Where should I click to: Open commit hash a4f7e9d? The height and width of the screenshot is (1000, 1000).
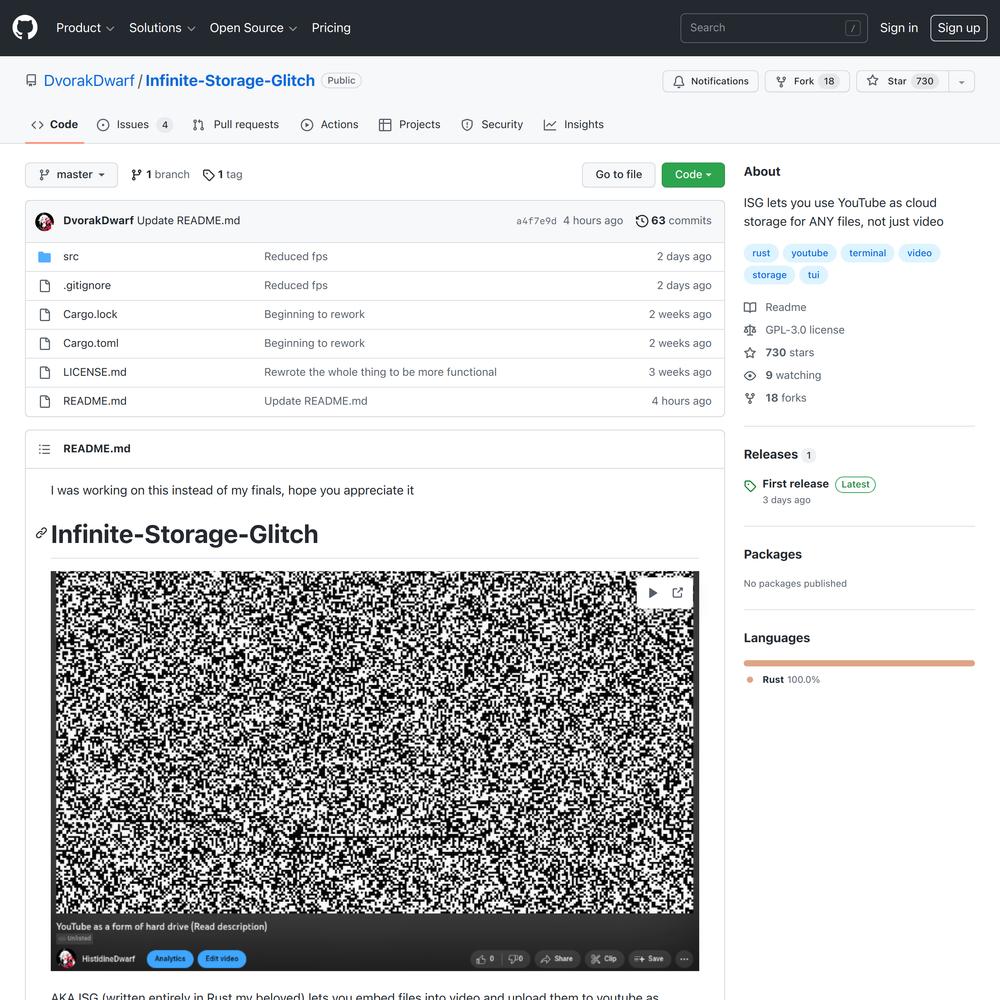point(536,221)
